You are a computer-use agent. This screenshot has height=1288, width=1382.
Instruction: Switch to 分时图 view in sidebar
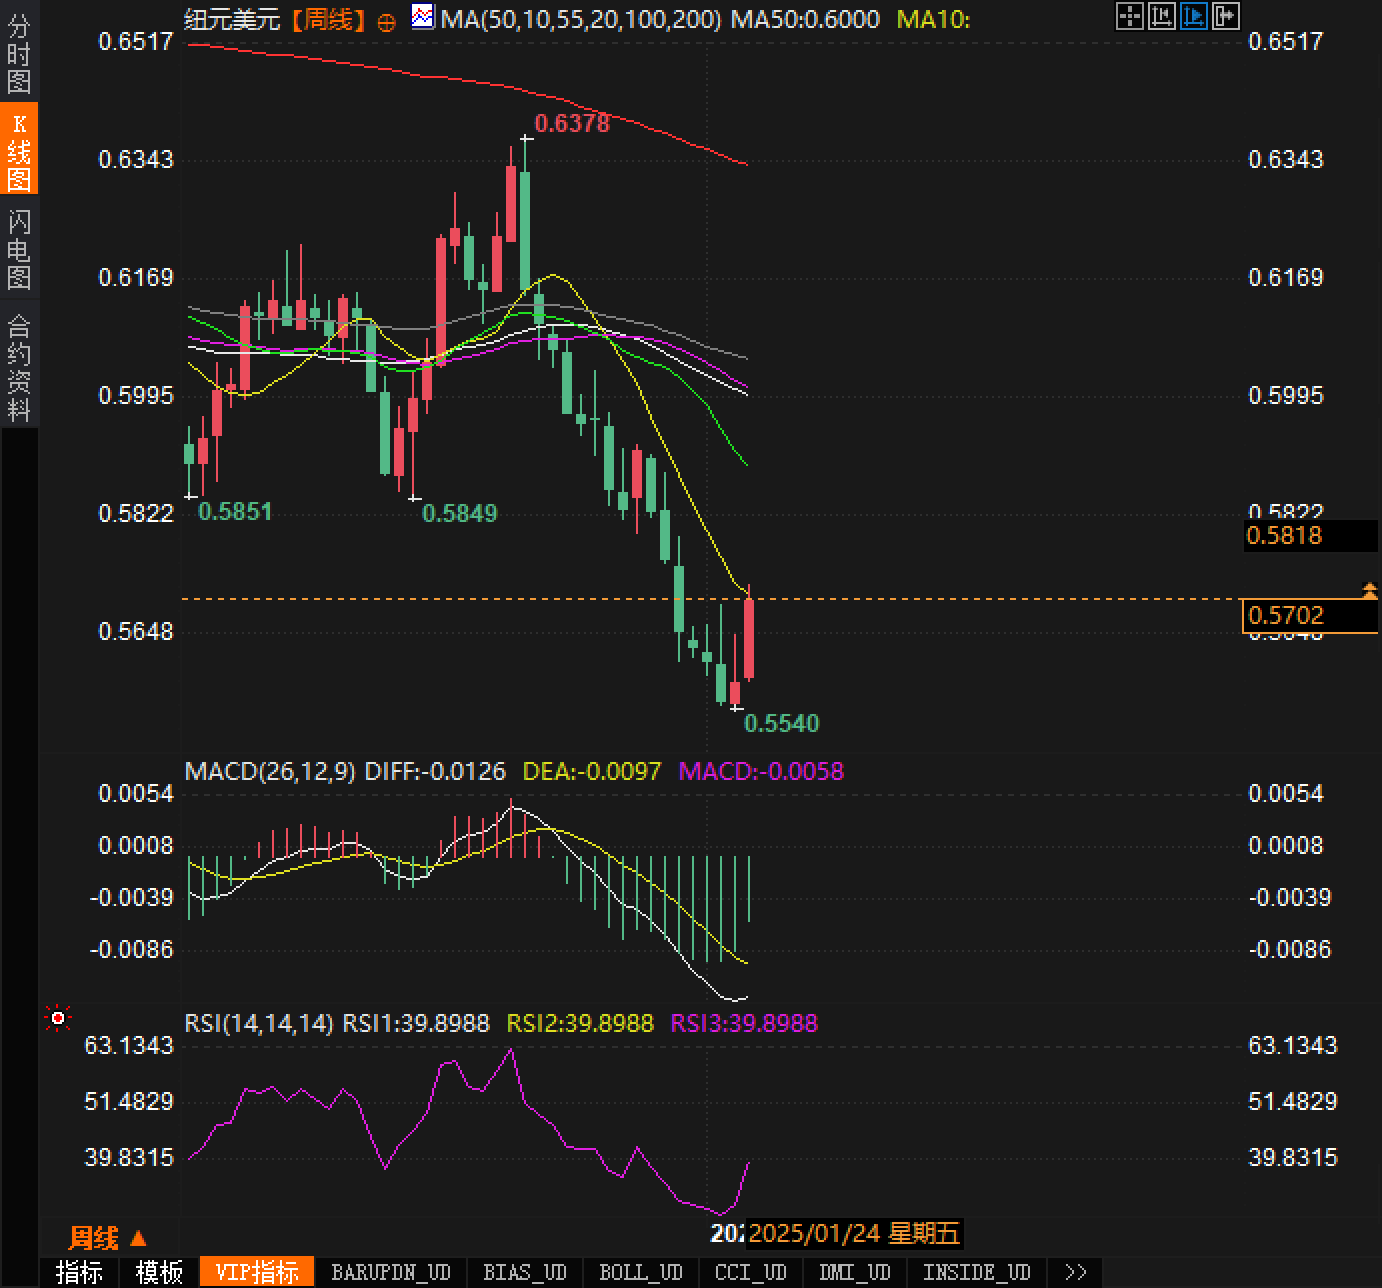point(19,54)
